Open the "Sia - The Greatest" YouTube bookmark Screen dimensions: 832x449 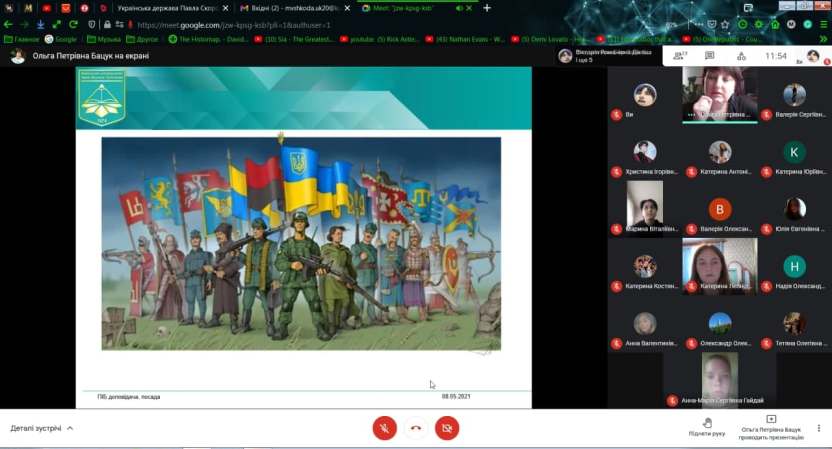coord(293,39)
